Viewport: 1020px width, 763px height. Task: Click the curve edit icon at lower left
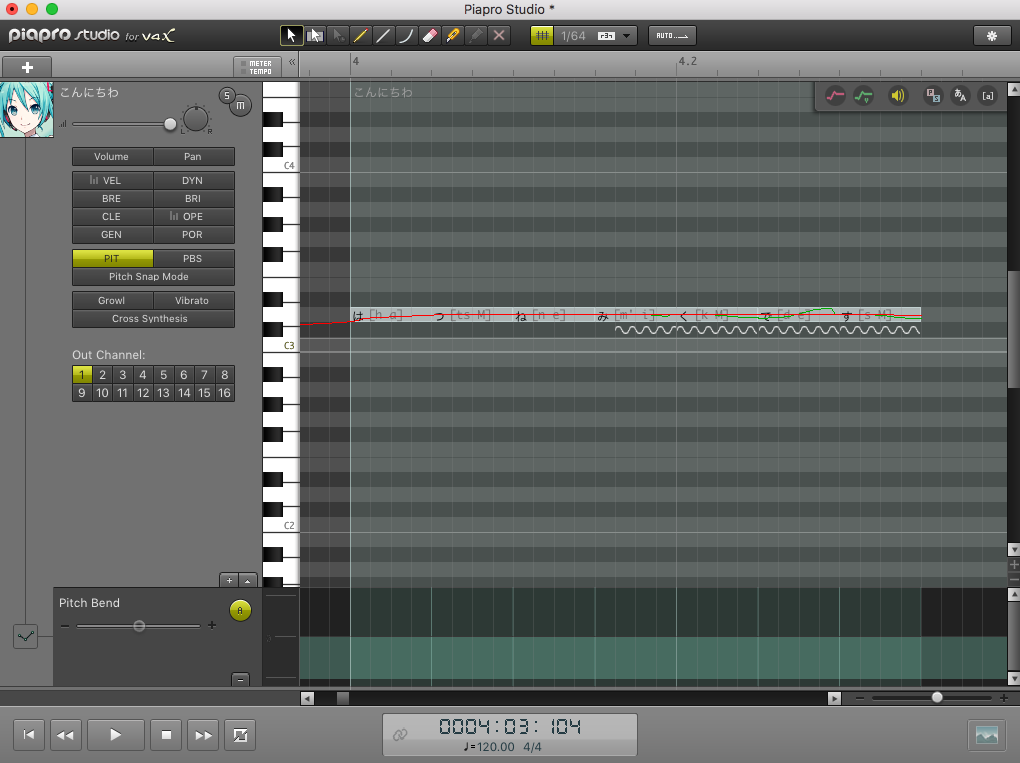(x=25, y=636)
